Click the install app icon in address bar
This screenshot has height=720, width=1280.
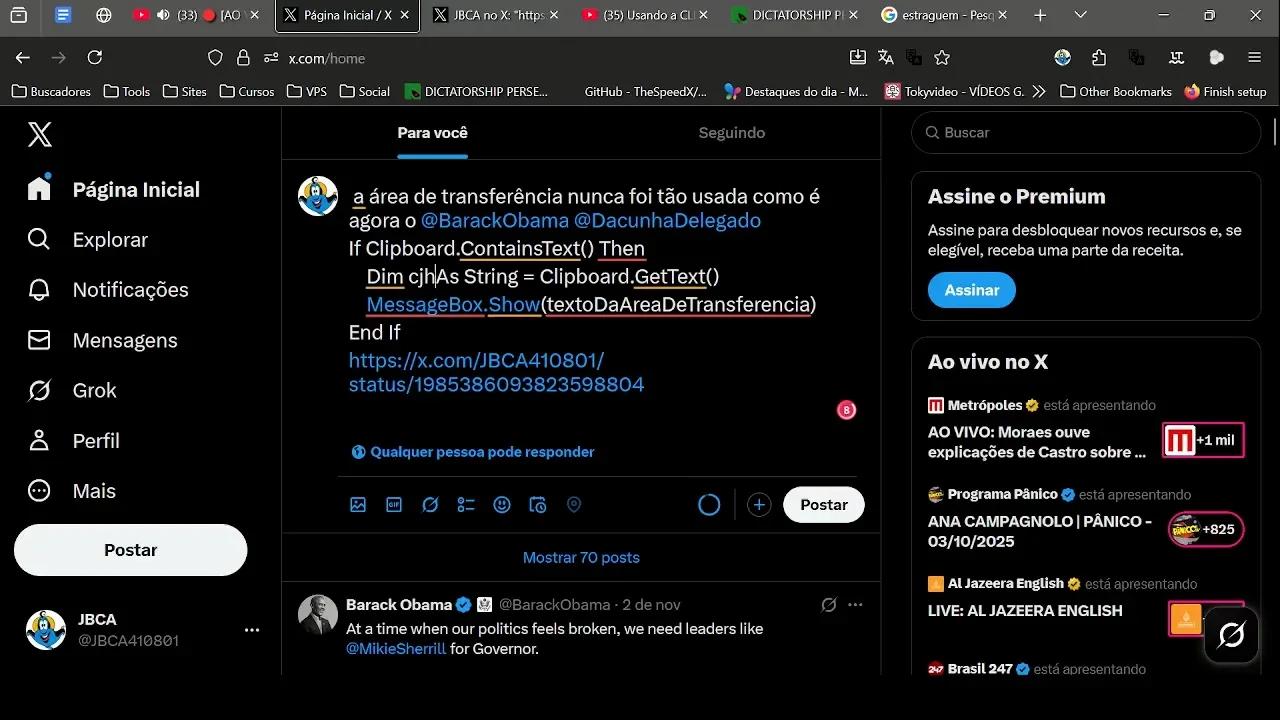click(x=858, y=58)
